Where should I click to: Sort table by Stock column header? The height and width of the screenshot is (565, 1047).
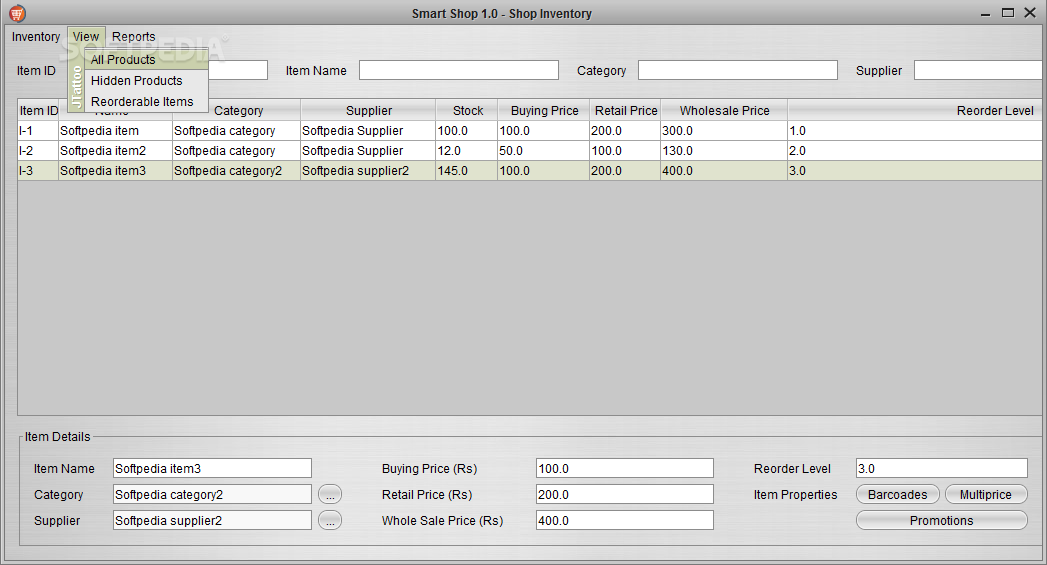(x=467, y=111)
